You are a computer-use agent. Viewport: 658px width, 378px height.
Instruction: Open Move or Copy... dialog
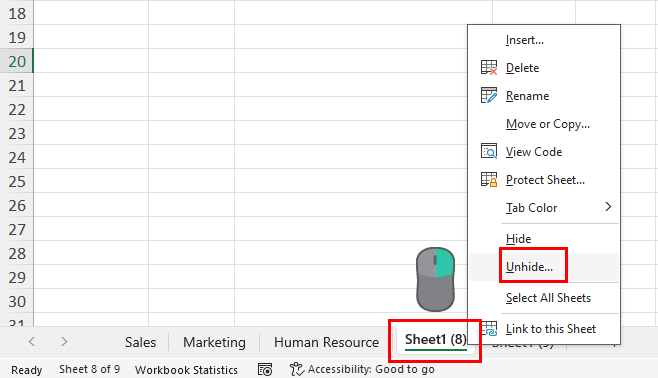[x=548, y=124]
